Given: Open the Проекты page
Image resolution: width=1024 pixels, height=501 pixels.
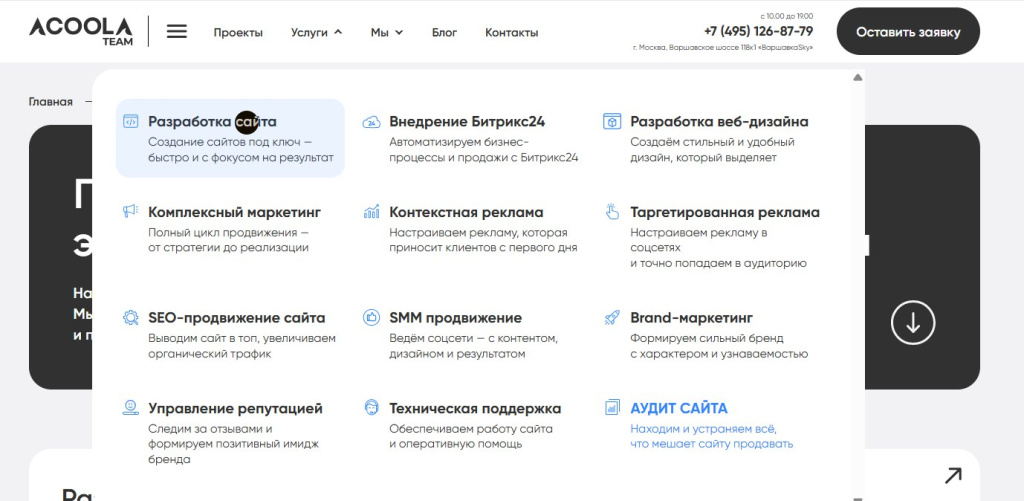Looking at the screenshot, I should [x=238, y=32].
